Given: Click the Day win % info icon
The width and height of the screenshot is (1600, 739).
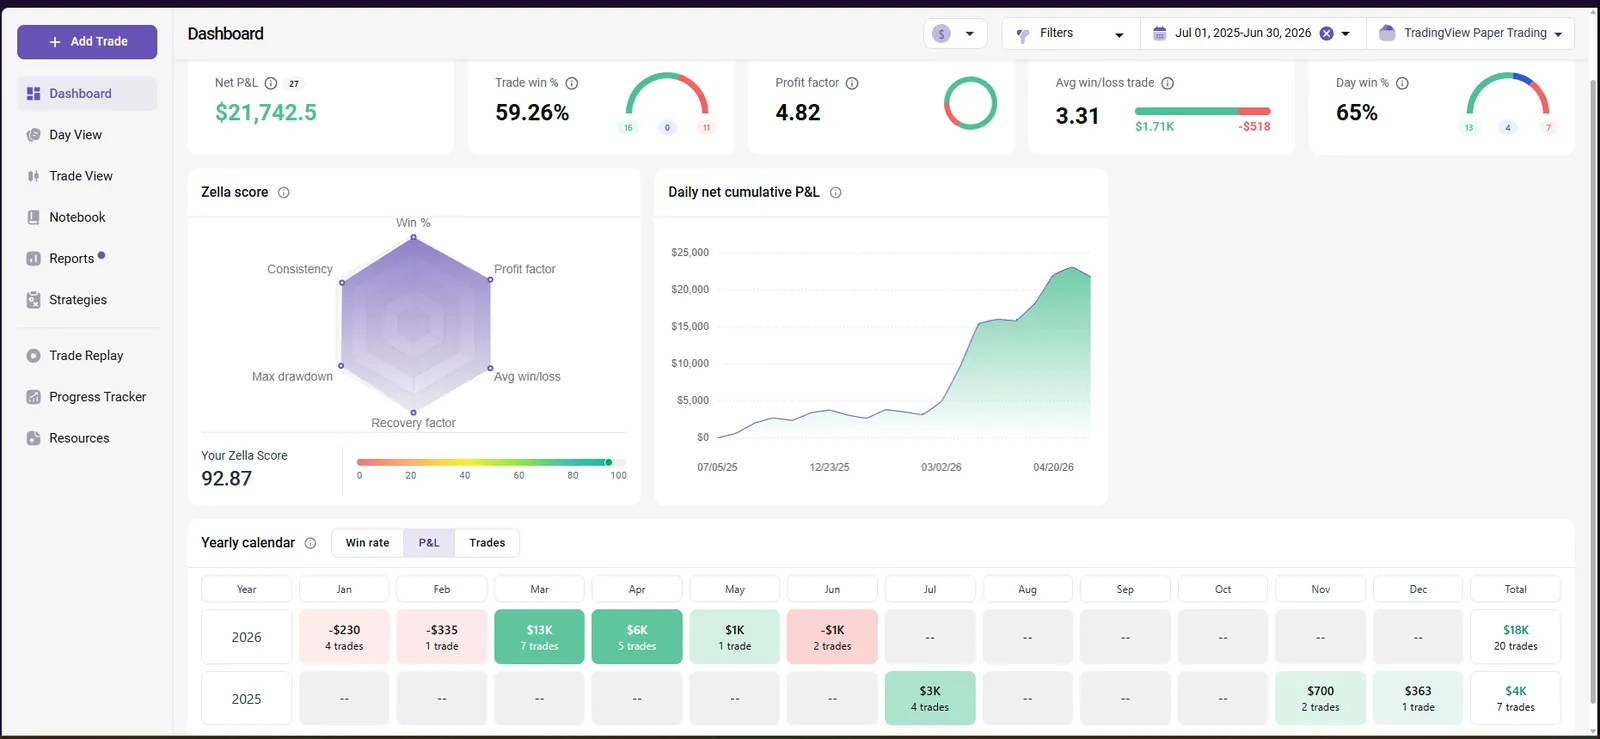Looking at the screenshot, I should click(x=1402, y=84).
